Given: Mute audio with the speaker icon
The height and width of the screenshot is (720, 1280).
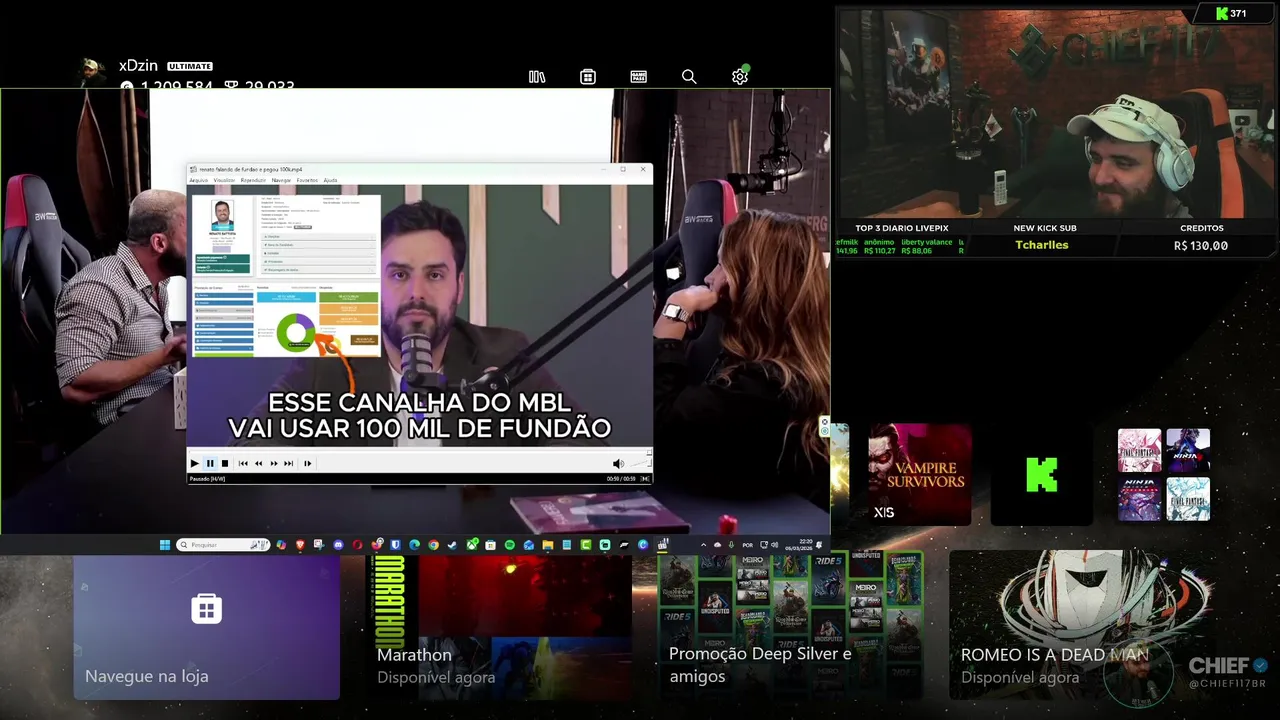Looking at the screenshot, I should [618, 464].
